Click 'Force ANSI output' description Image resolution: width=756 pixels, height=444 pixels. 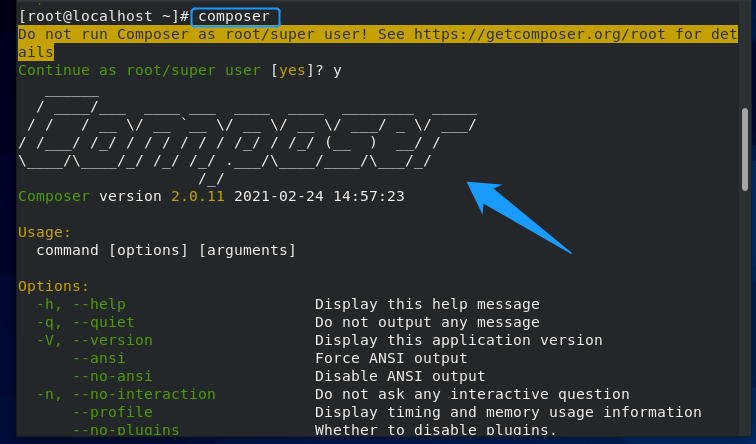tap(391, 358)
